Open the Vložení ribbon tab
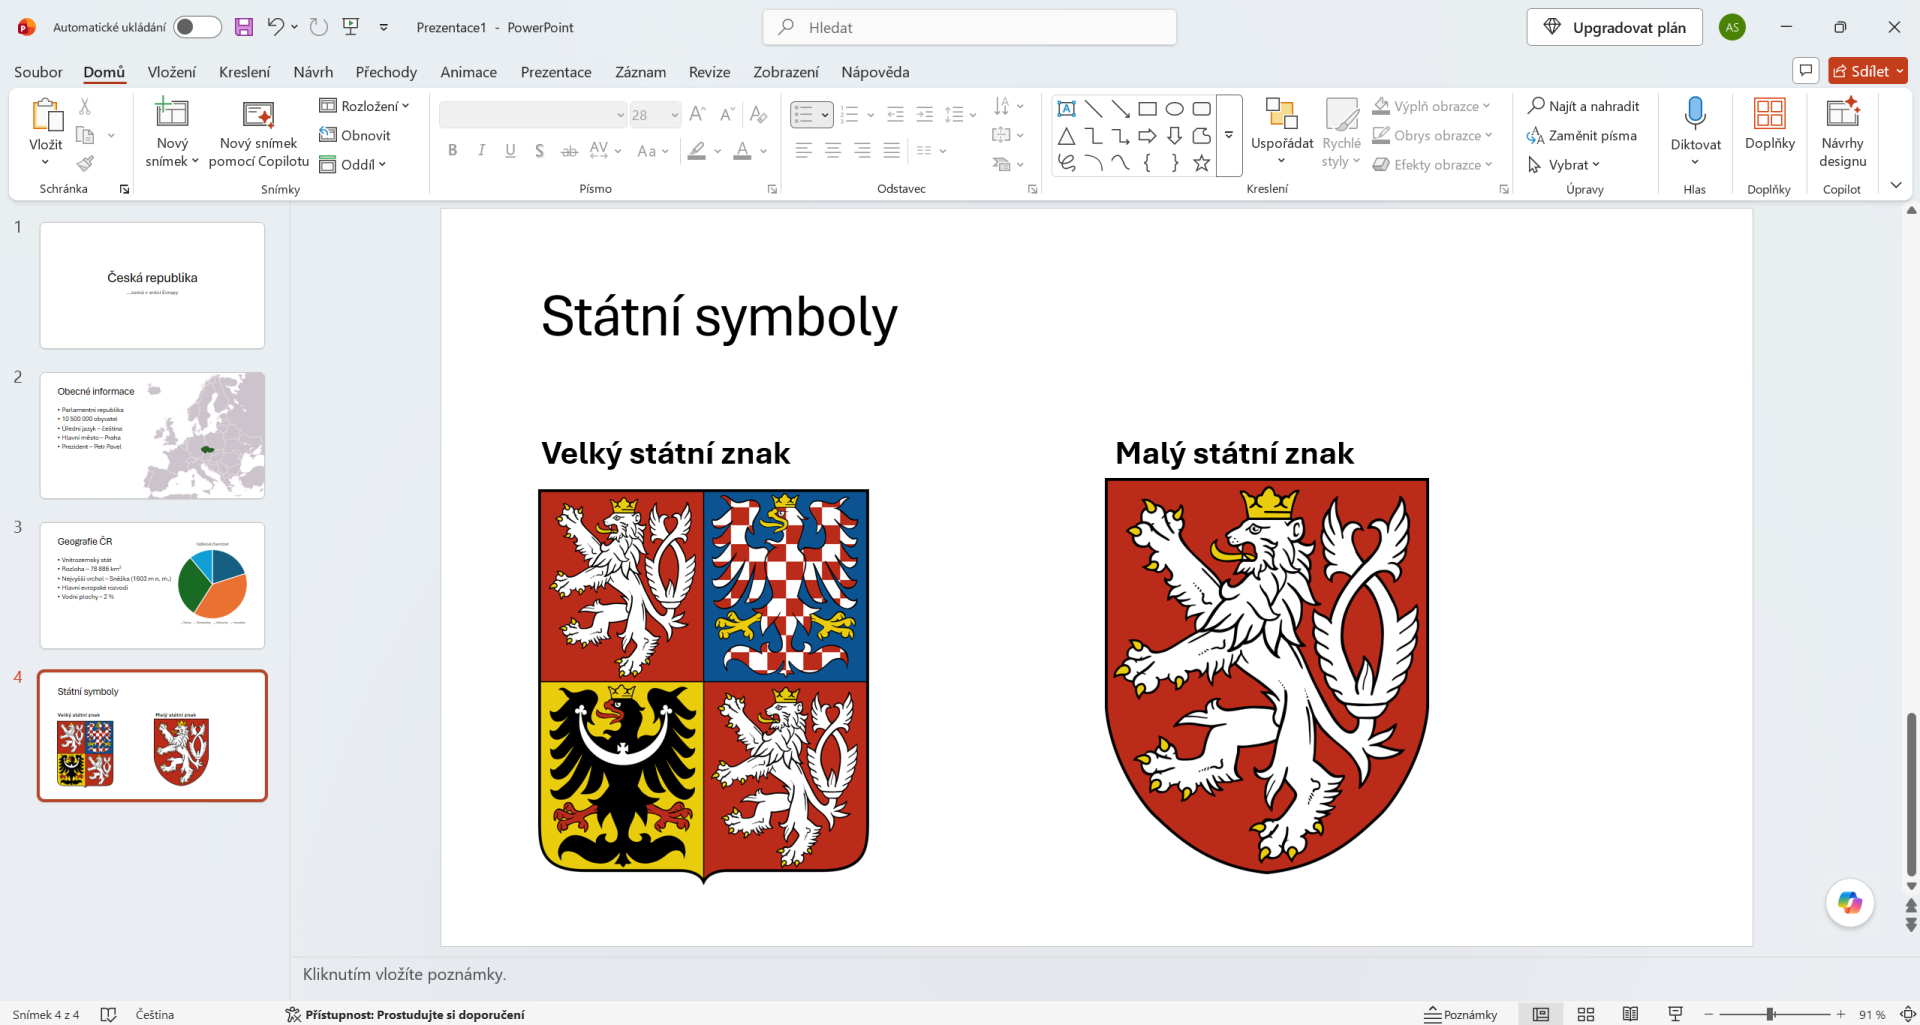Screen dimensions: 1920x1025 tap(172, 72)
